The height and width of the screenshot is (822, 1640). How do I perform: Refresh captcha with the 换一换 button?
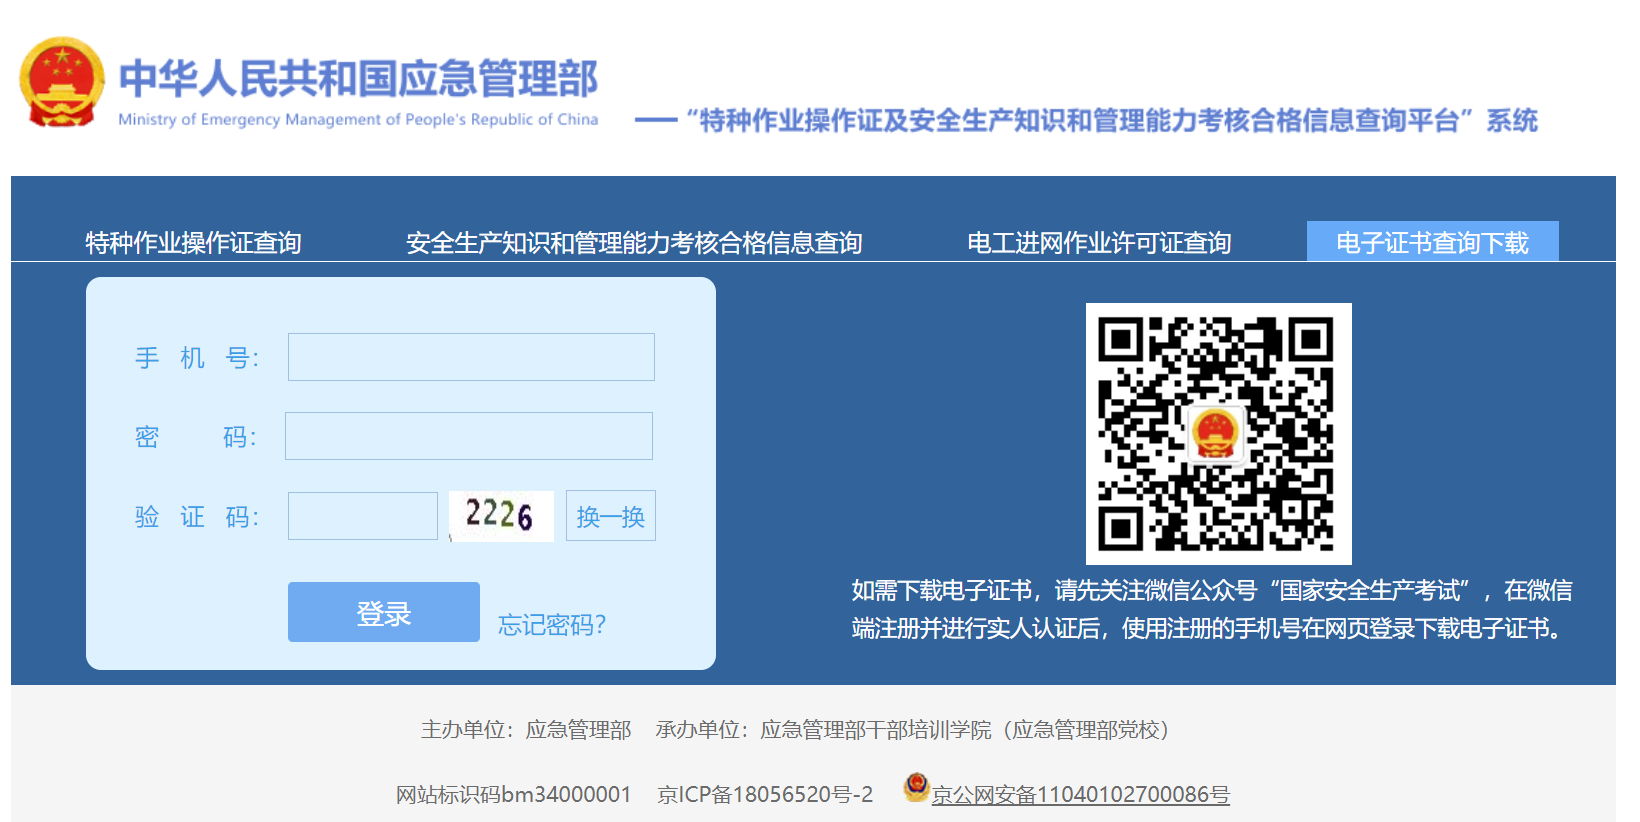pyautogui.click(x=611, y=516)
